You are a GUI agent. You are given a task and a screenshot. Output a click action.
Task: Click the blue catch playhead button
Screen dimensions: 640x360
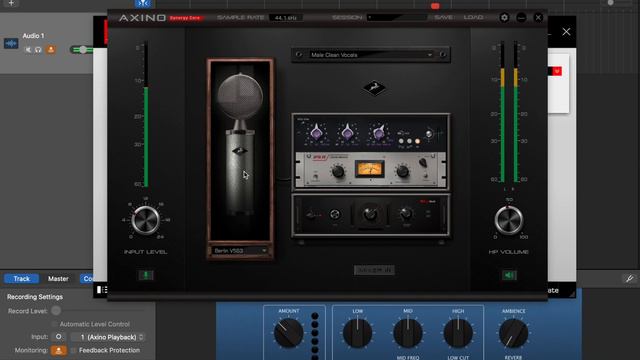point(143,3)
